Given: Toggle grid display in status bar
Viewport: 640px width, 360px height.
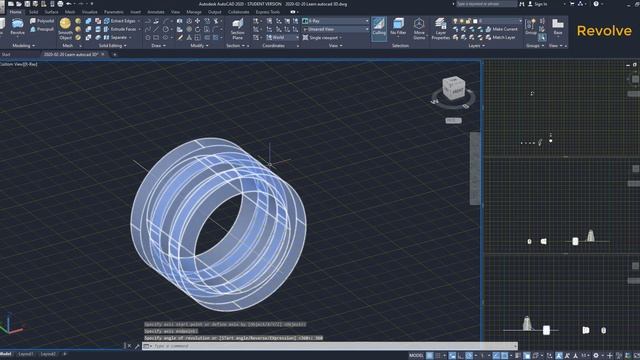Looking at the screenshot, I should [x=430, y=356].
